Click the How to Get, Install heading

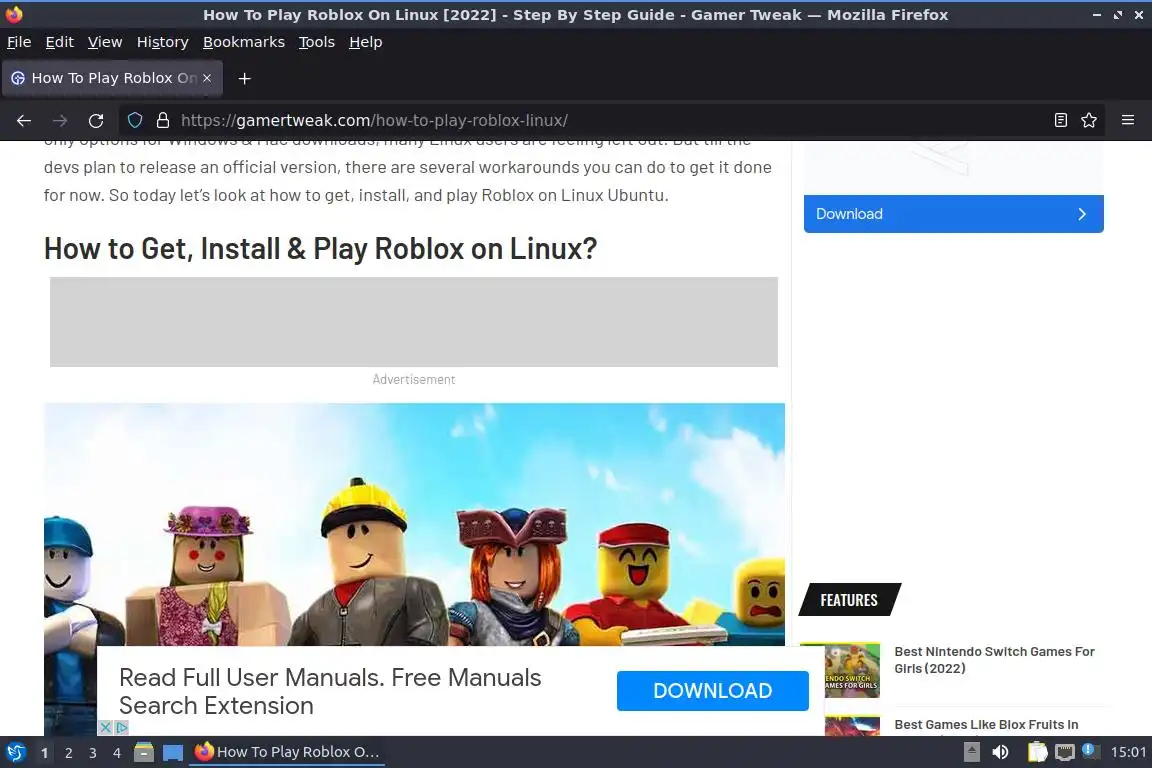coord(320,248)
